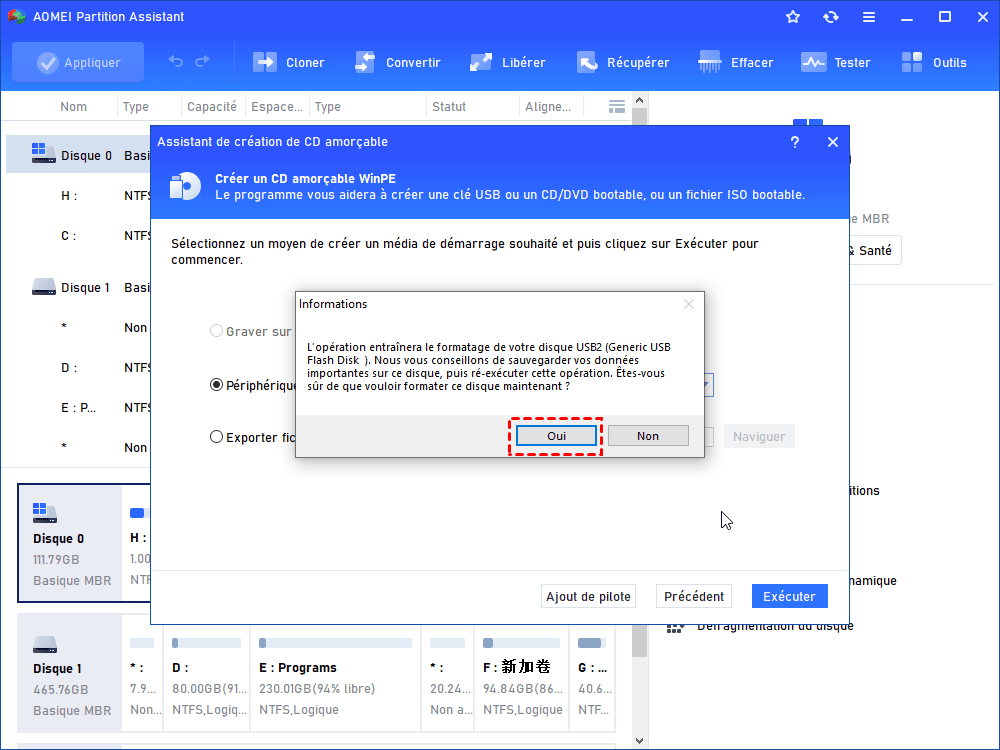The image size is (1000, 750).
Task: Click the star favorites icon in title bar
Action: click(x=793, y=17)
